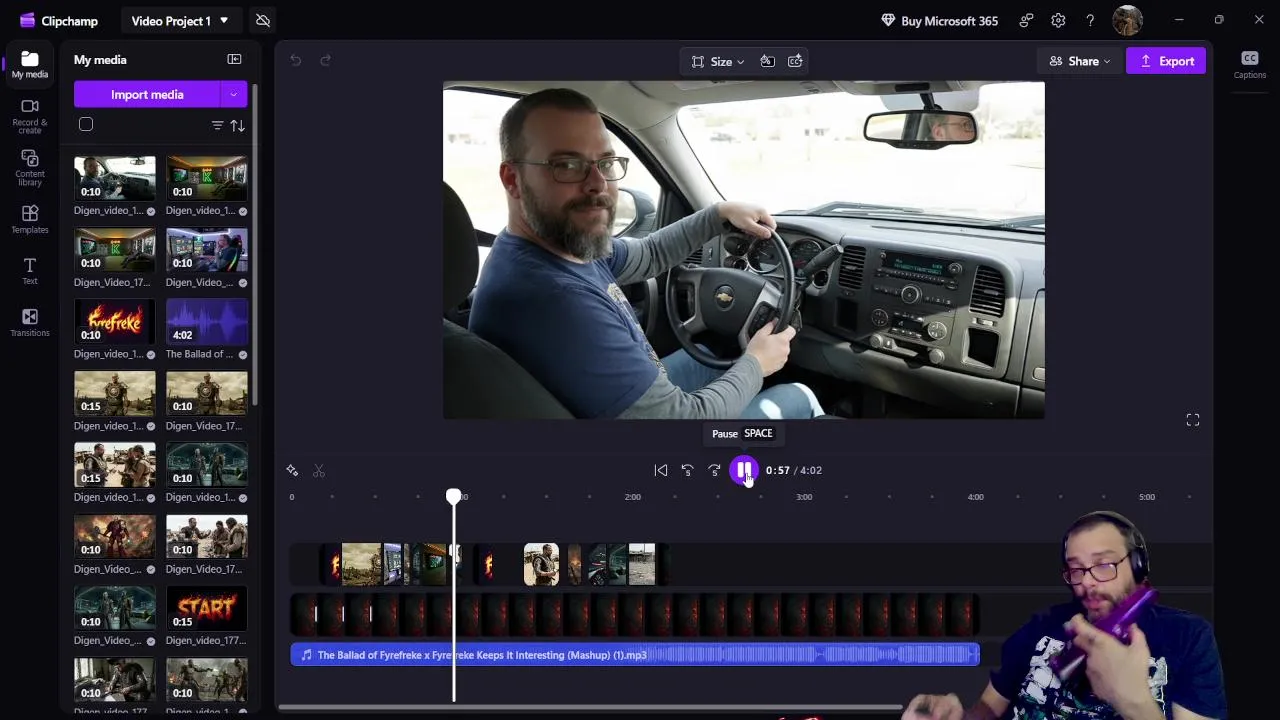Skip forward five seconds
Image resolution: width=1280 pixels, height=720 pixels.
(x=714, y=470)
